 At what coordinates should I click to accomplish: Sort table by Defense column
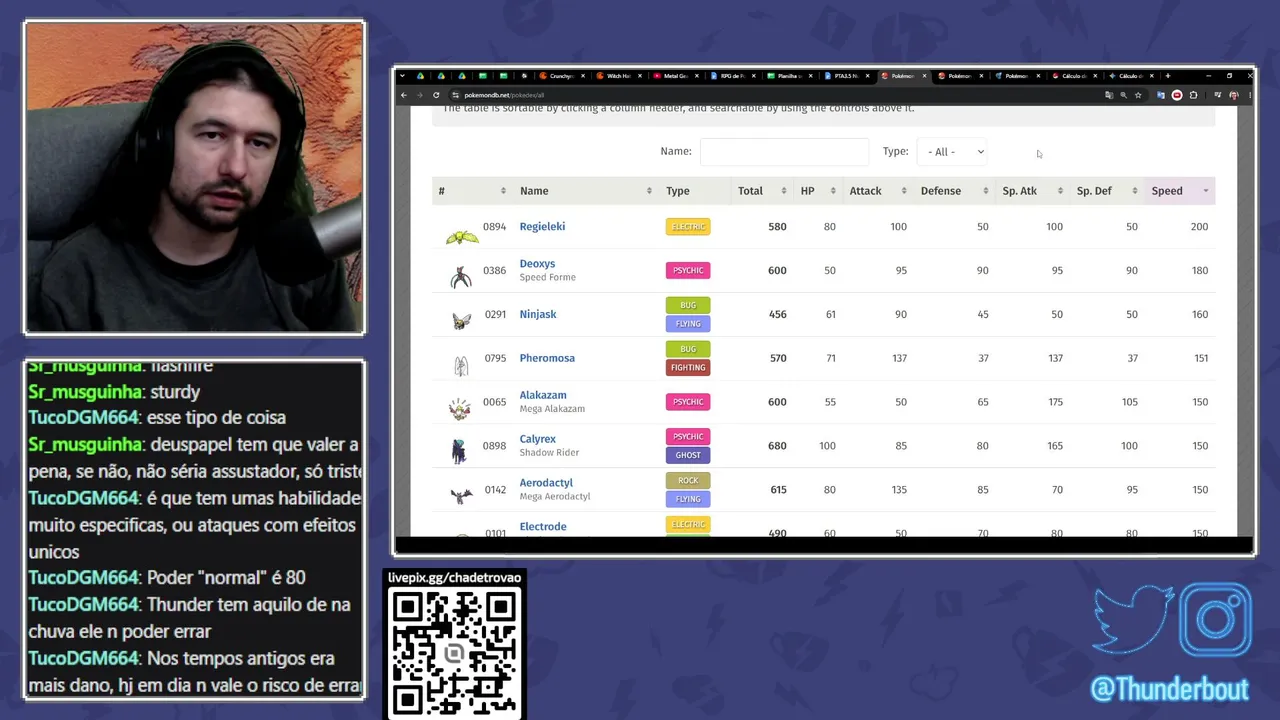click(954, 191)
